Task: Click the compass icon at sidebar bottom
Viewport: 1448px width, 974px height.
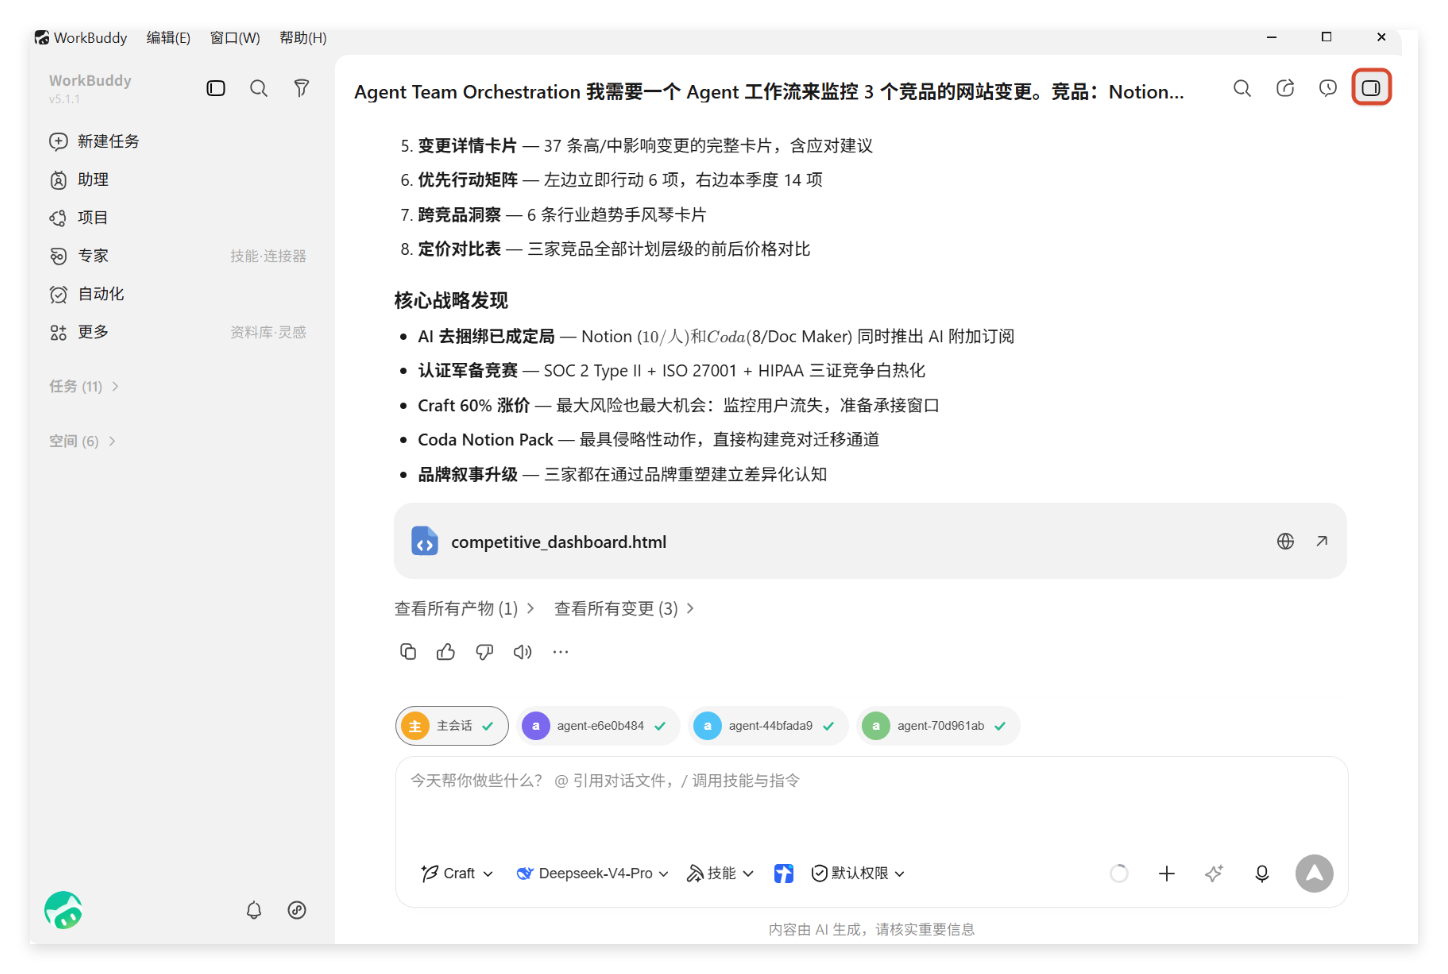Action: [297, 910]
